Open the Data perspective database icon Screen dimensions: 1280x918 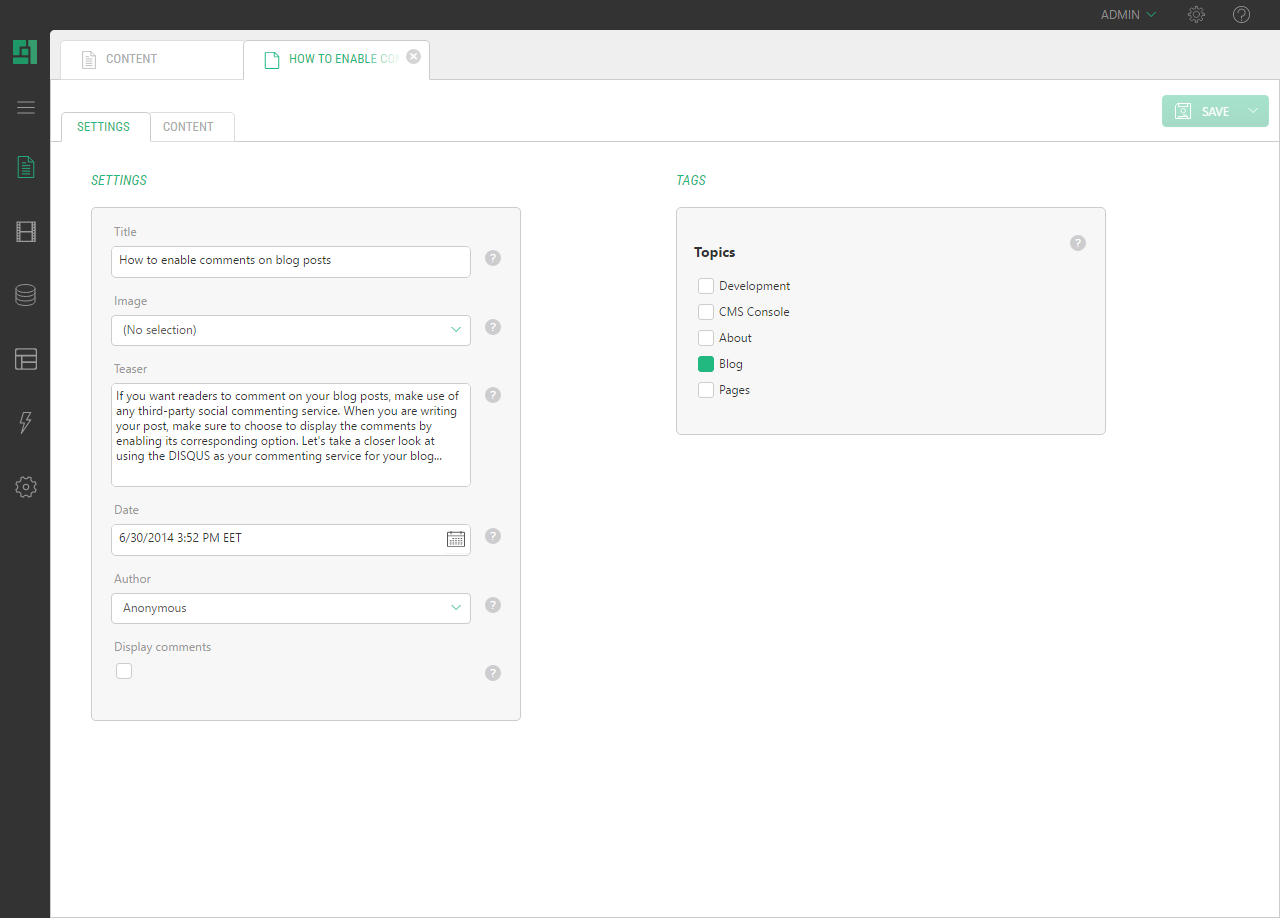[x=26, y=295]
